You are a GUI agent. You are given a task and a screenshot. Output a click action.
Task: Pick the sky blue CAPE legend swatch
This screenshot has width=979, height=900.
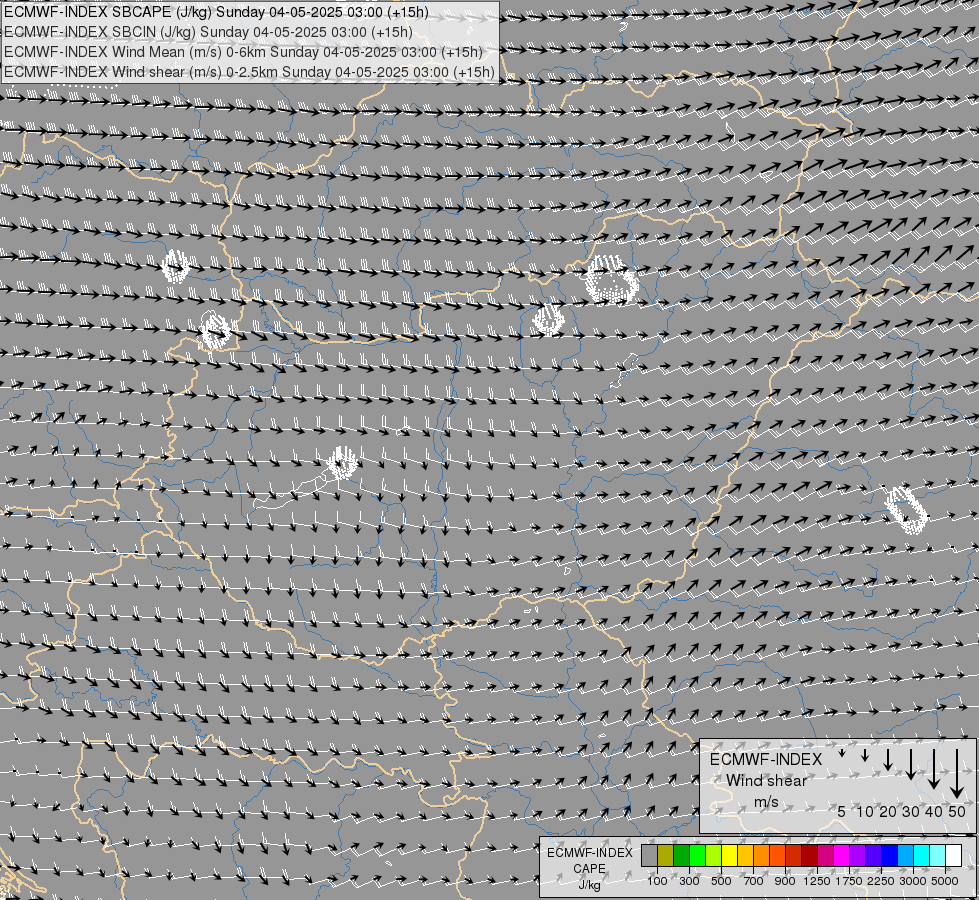pyautogui.click(x=906, y=856)
